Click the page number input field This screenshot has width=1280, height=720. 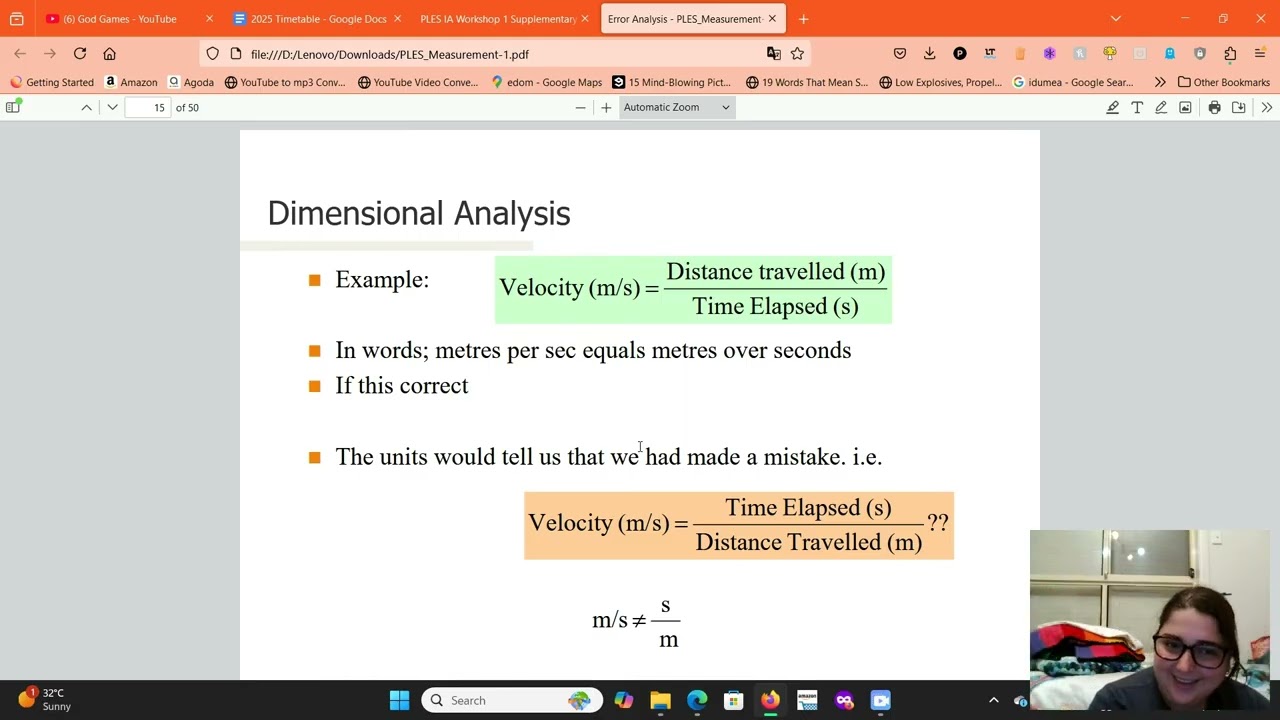(x=149, y=107)
